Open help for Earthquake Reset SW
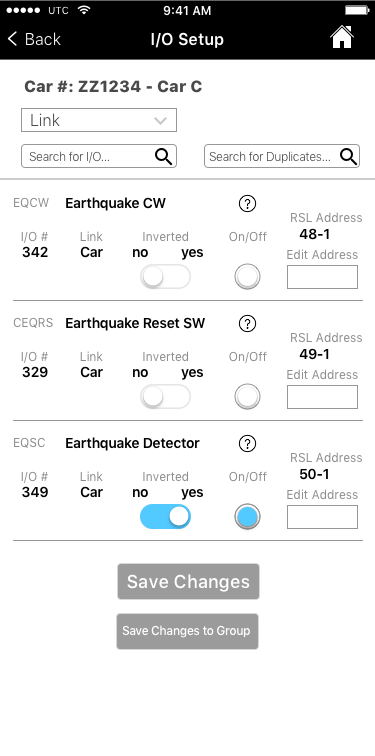Screen dimensions: 375x756 (x=247, y=324)
